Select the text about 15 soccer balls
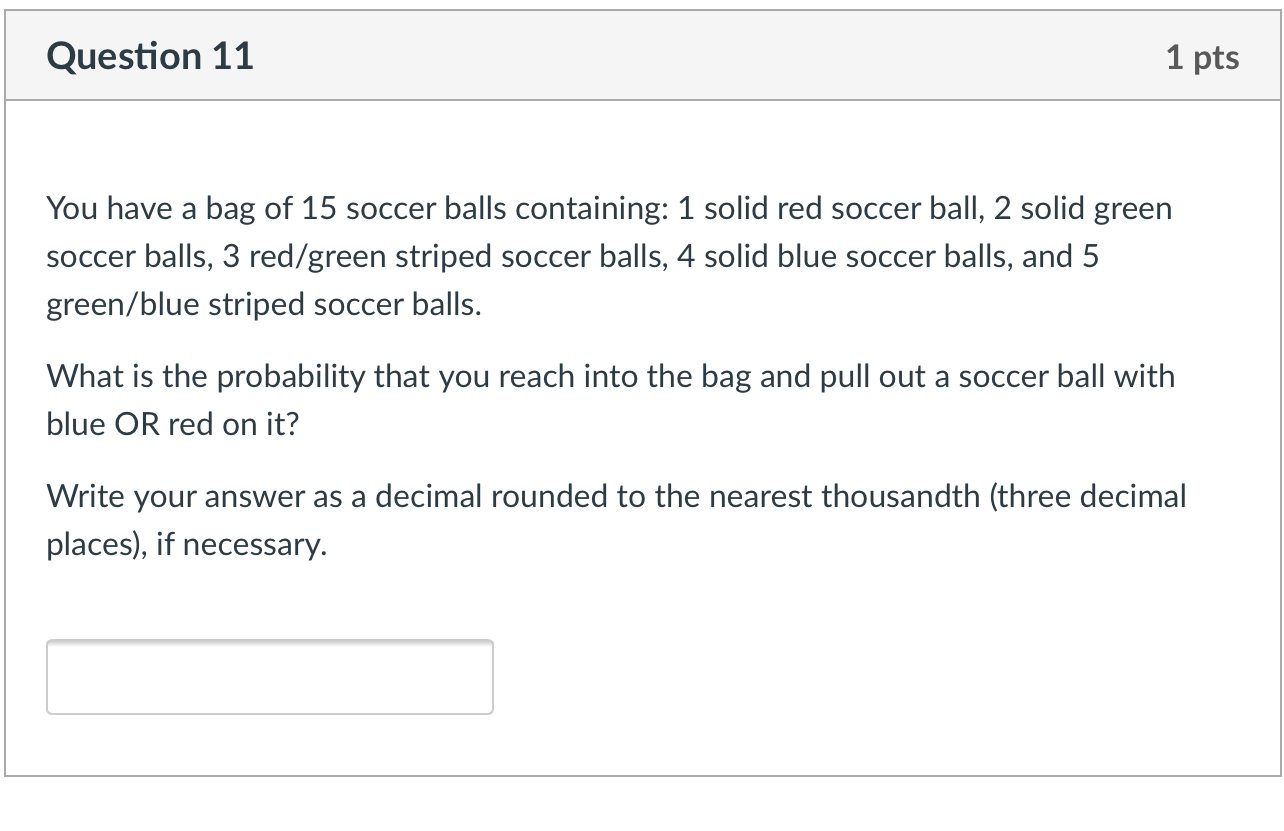 click(400, 208)
